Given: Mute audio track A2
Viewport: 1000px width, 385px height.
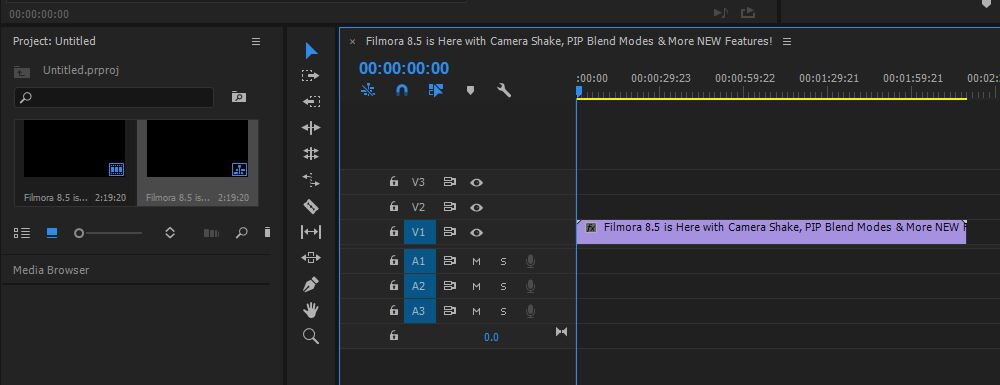Looking at the screenshot, I should (x=476, y=287).
